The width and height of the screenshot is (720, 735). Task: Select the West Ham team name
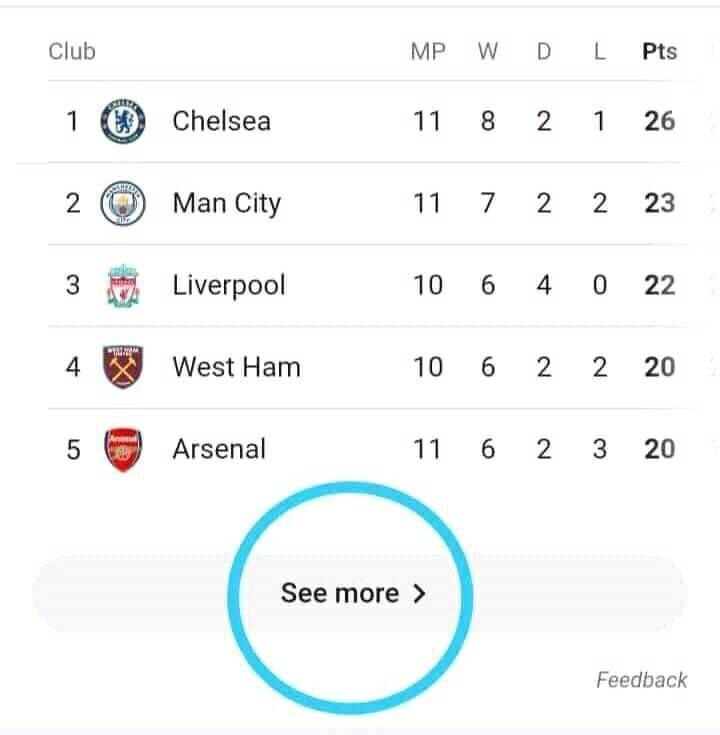pos(236,367)
